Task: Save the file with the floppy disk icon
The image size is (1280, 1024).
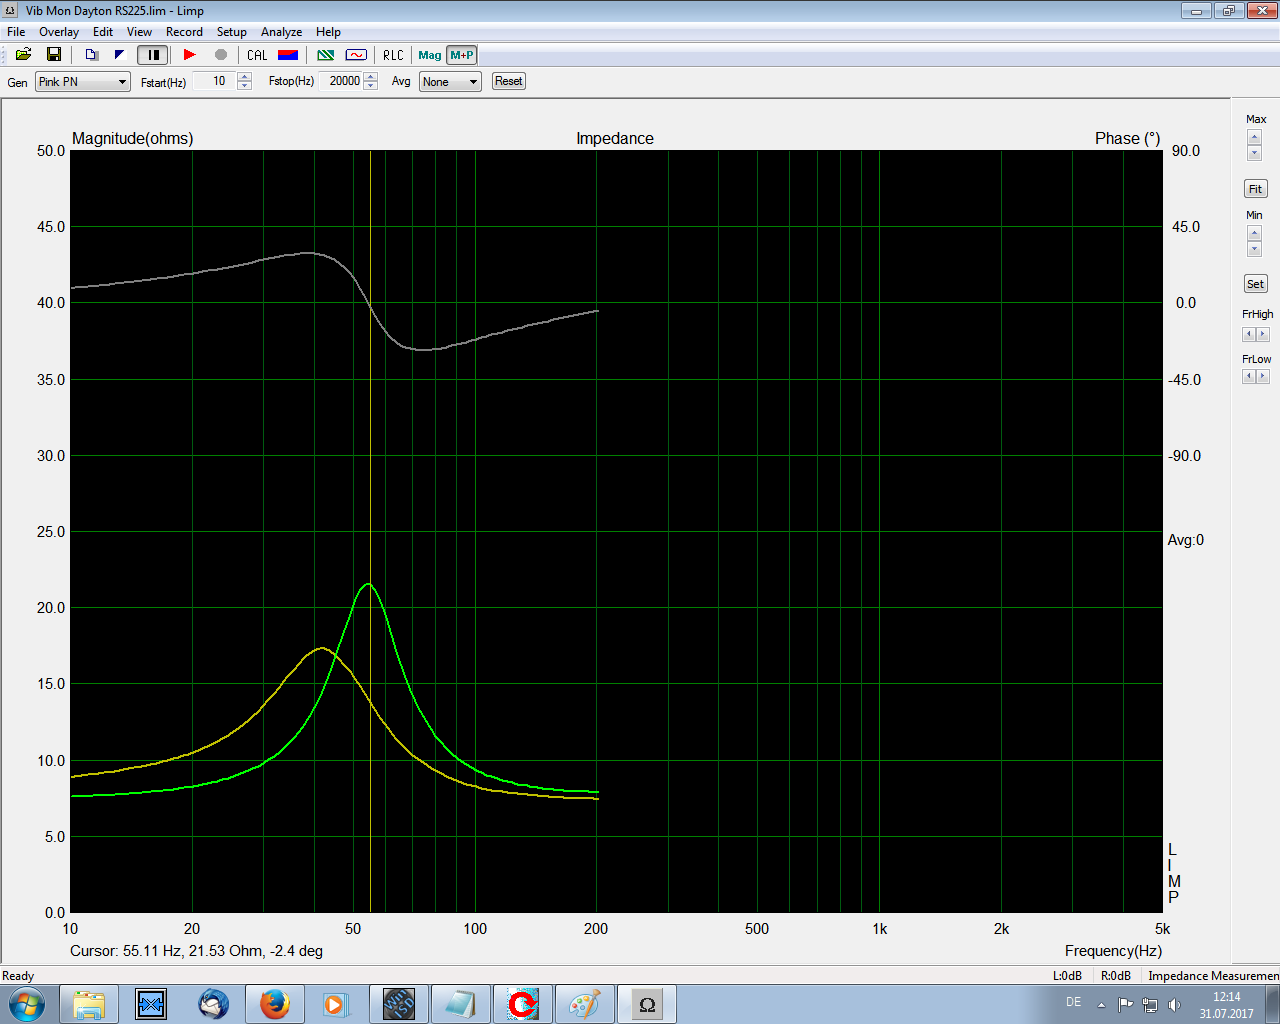Action: coord(54,55)
